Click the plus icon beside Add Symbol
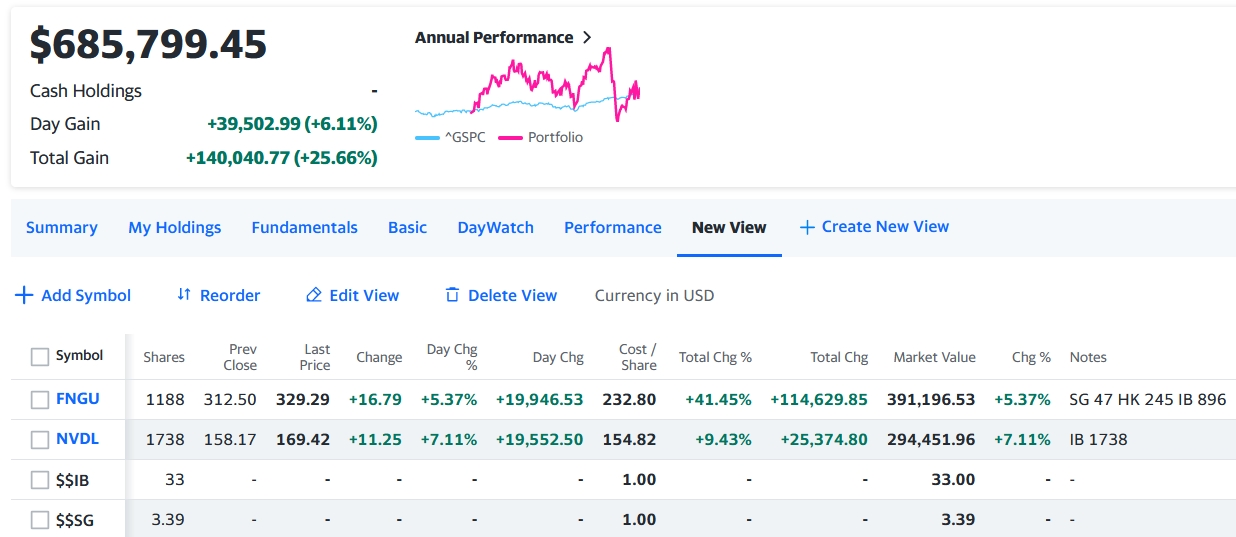Viewport: 1236px width, 537px height. [24, 295]
